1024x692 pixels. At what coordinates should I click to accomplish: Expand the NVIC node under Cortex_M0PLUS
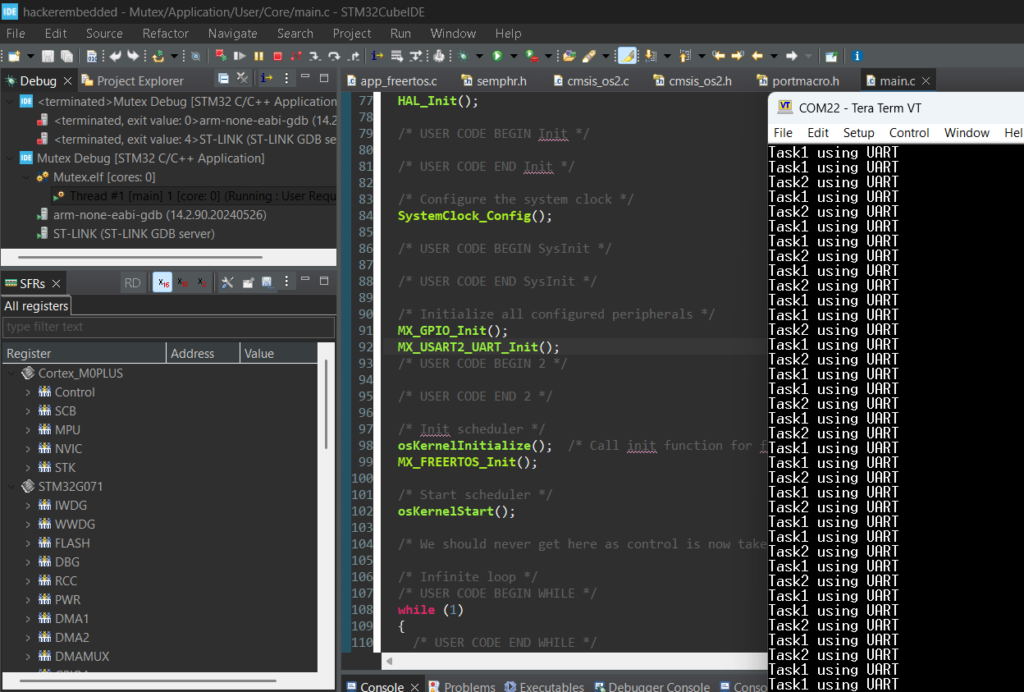coord(28,449)
